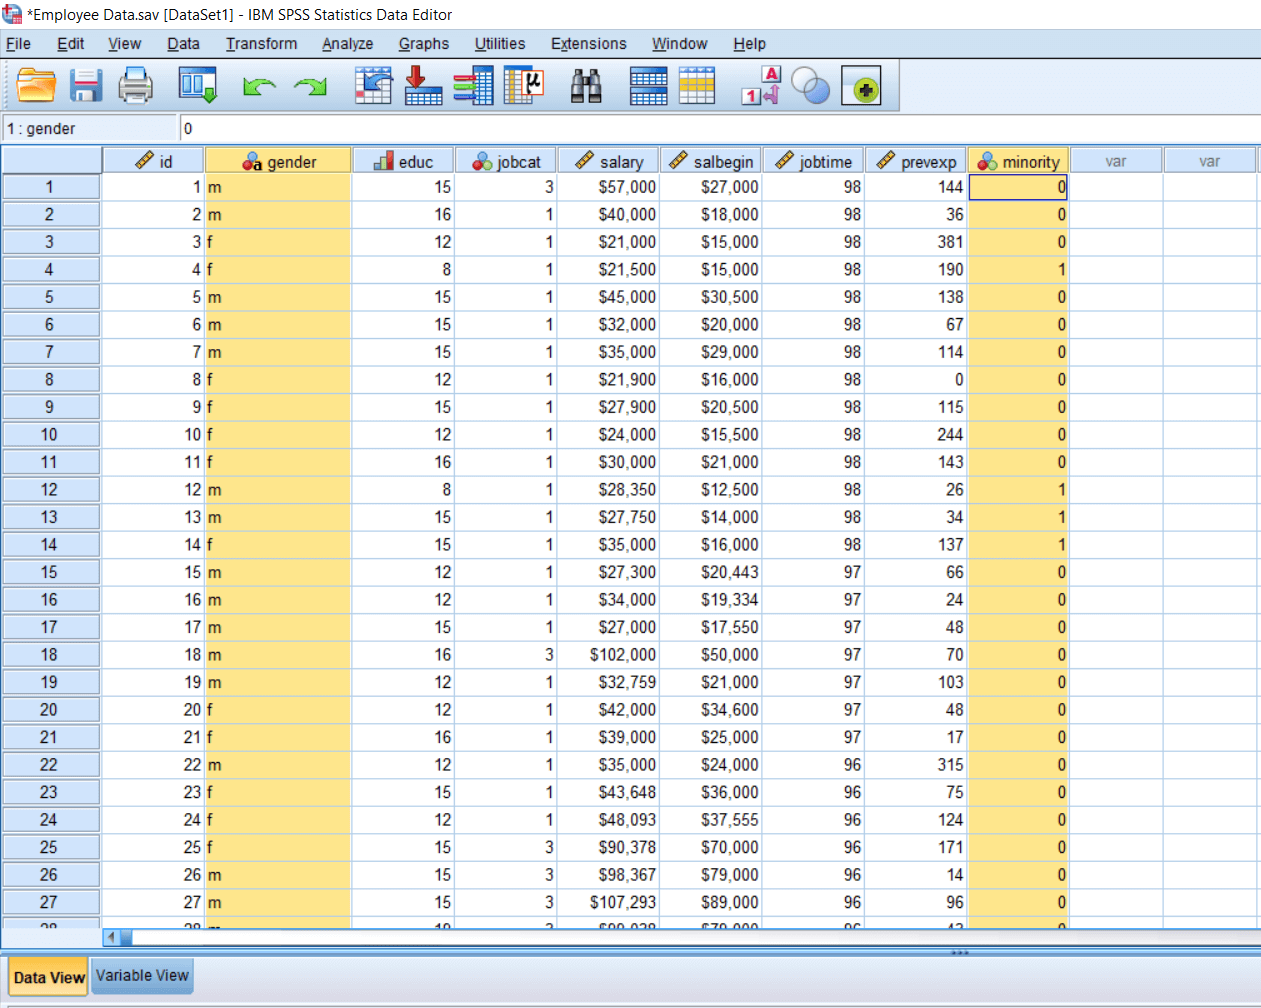Click salary cell $107,293
1261x1008 pixels.
(x=608, y=902)
